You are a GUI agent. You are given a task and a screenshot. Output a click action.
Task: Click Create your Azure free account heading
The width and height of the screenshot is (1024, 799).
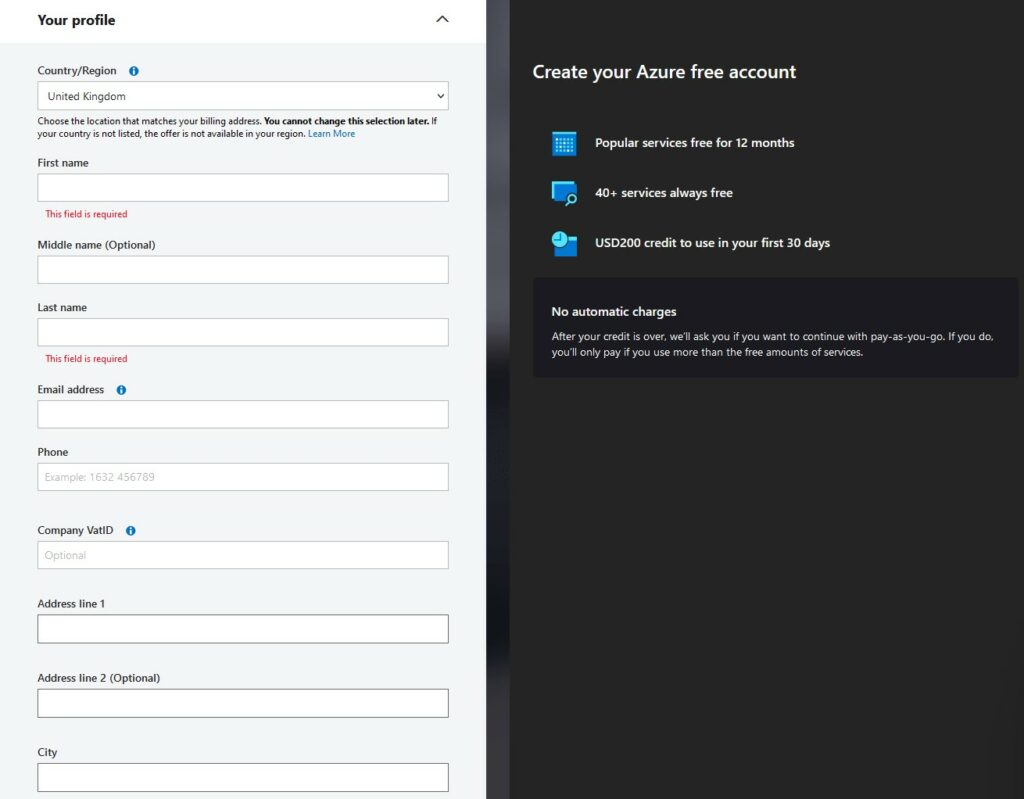tap(664, 72)
